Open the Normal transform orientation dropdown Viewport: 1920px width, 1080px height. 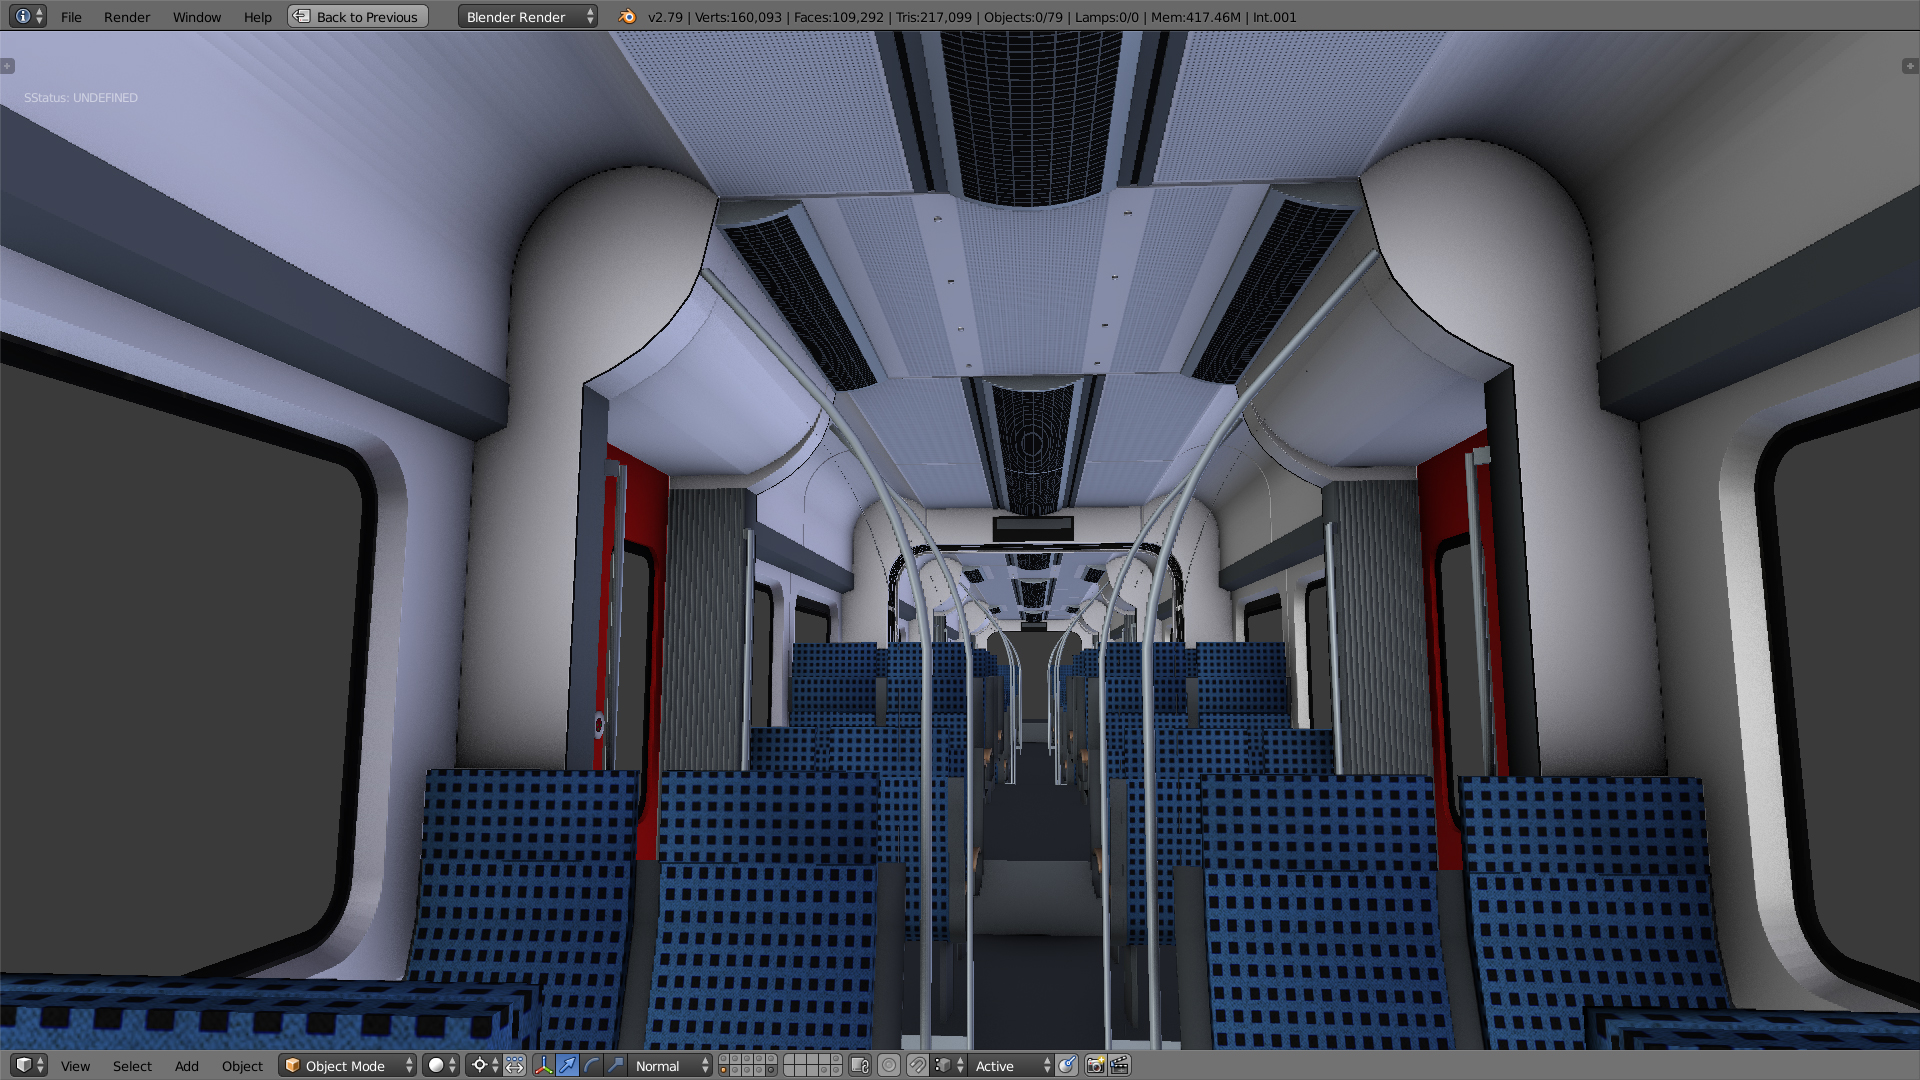click(670, 1066)
